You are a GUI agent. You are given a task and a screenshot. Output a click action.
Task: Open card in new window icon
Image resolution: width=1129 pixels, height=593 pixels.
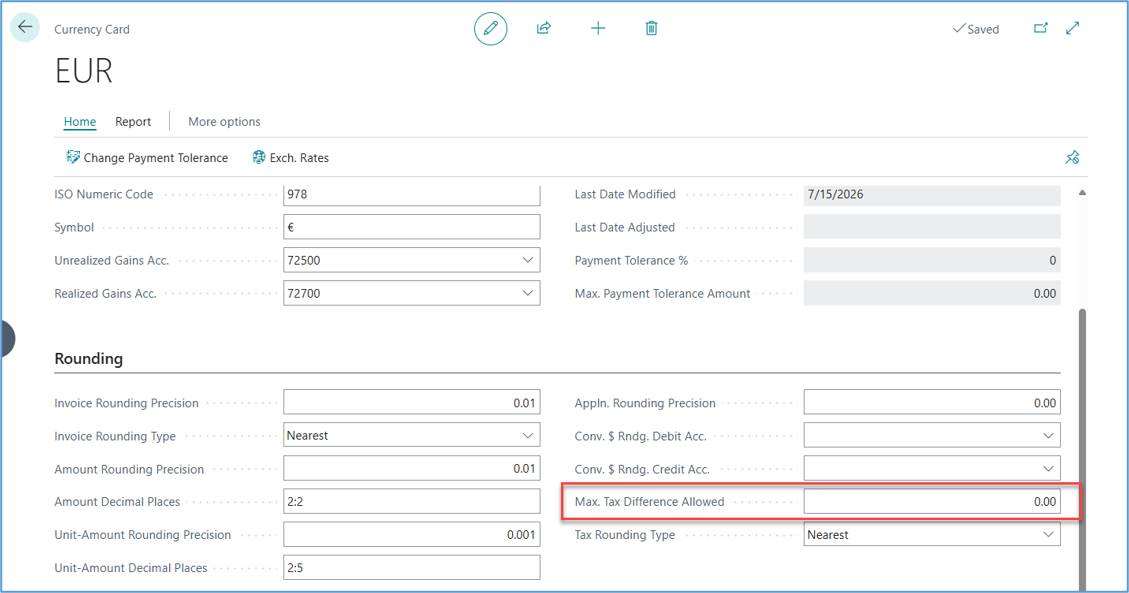[1040, 28]
